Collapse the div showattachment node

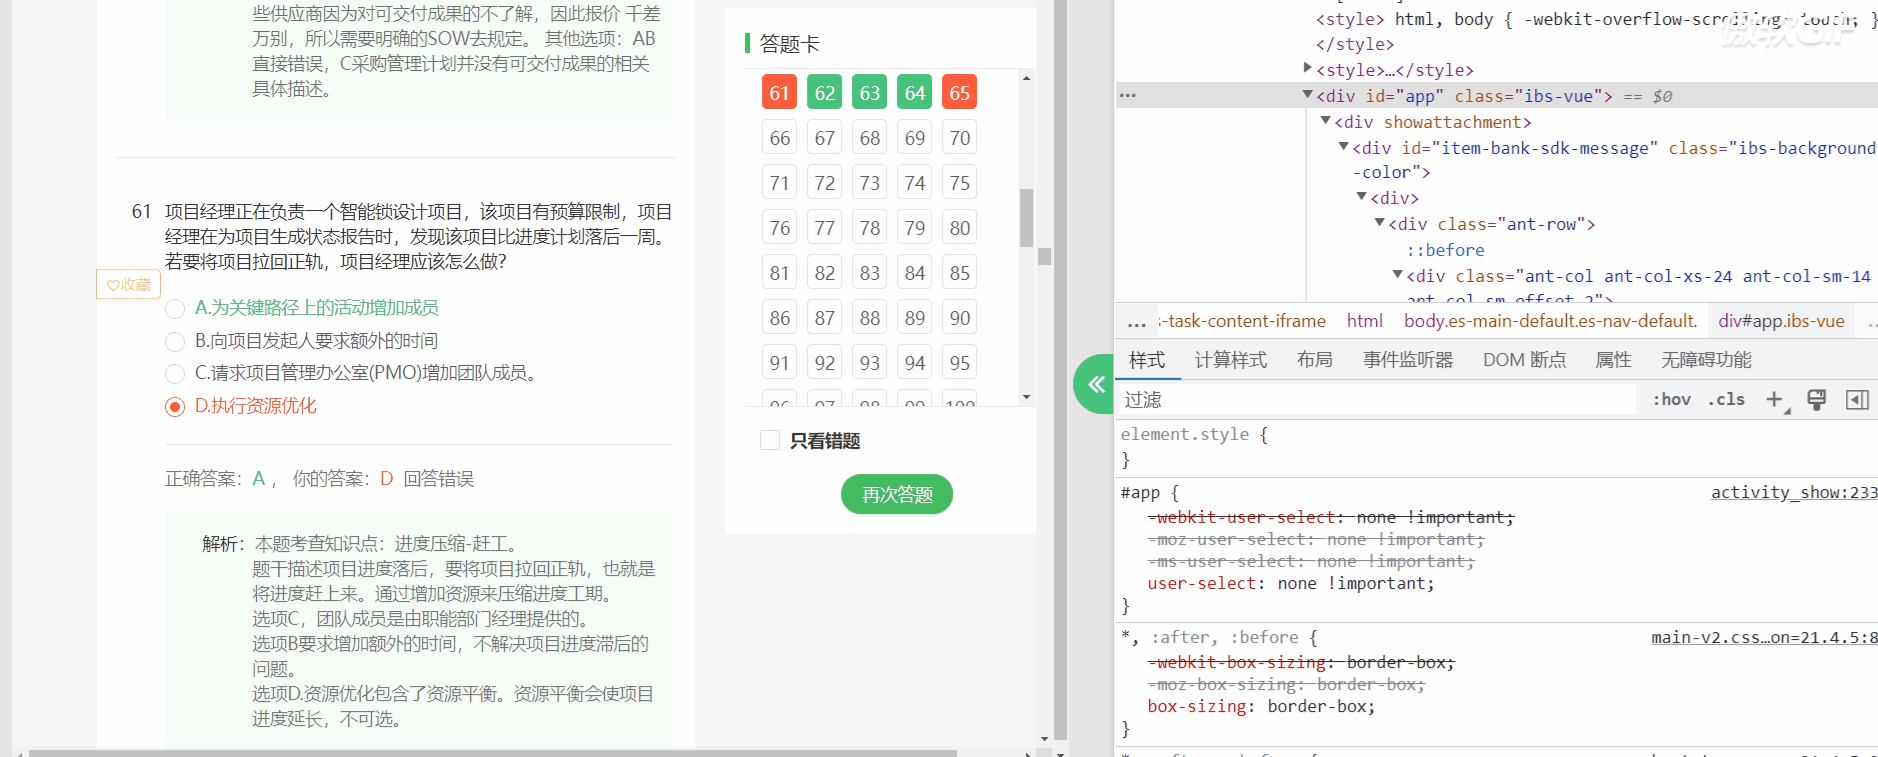pyautogui.click(x=1326, y=121)
